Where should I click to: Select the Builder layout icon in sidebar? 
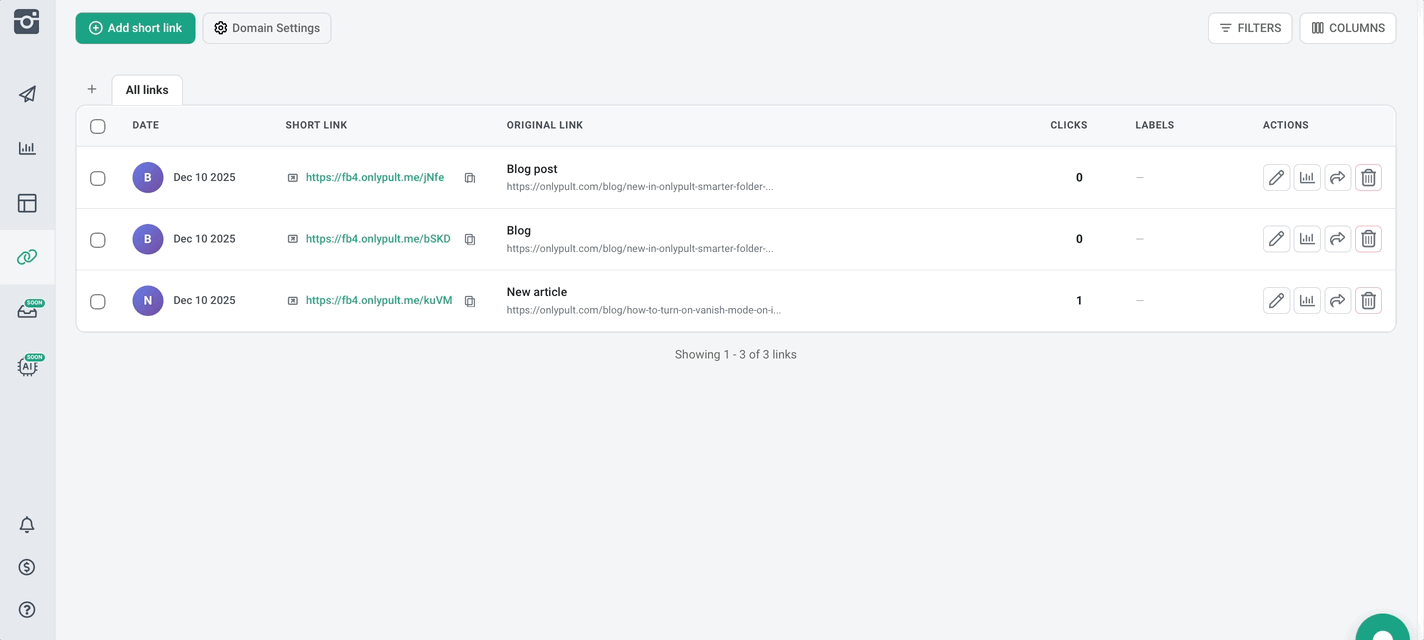[26, 202]
